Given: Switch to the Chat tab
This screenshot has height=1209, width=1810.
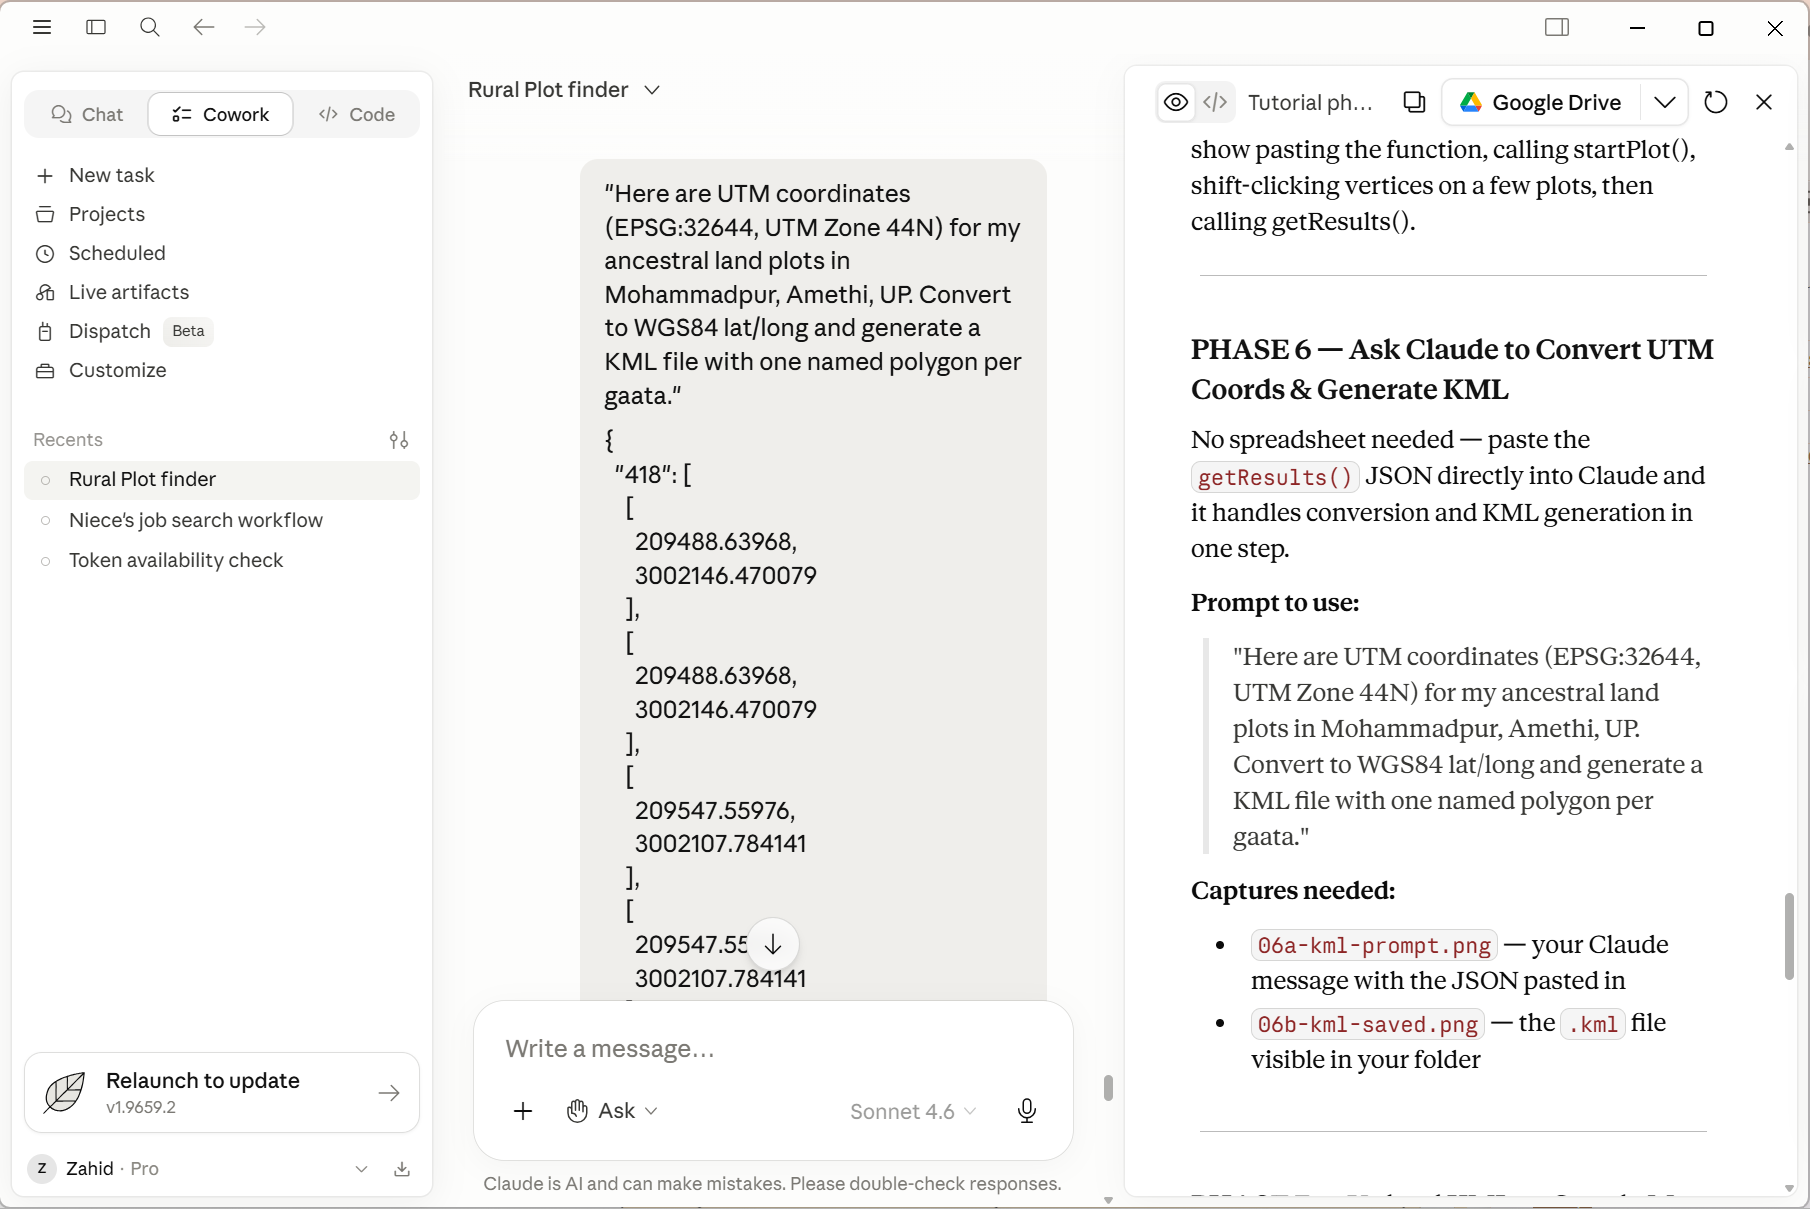Looking at the screenshot, I should coord(87,115).
